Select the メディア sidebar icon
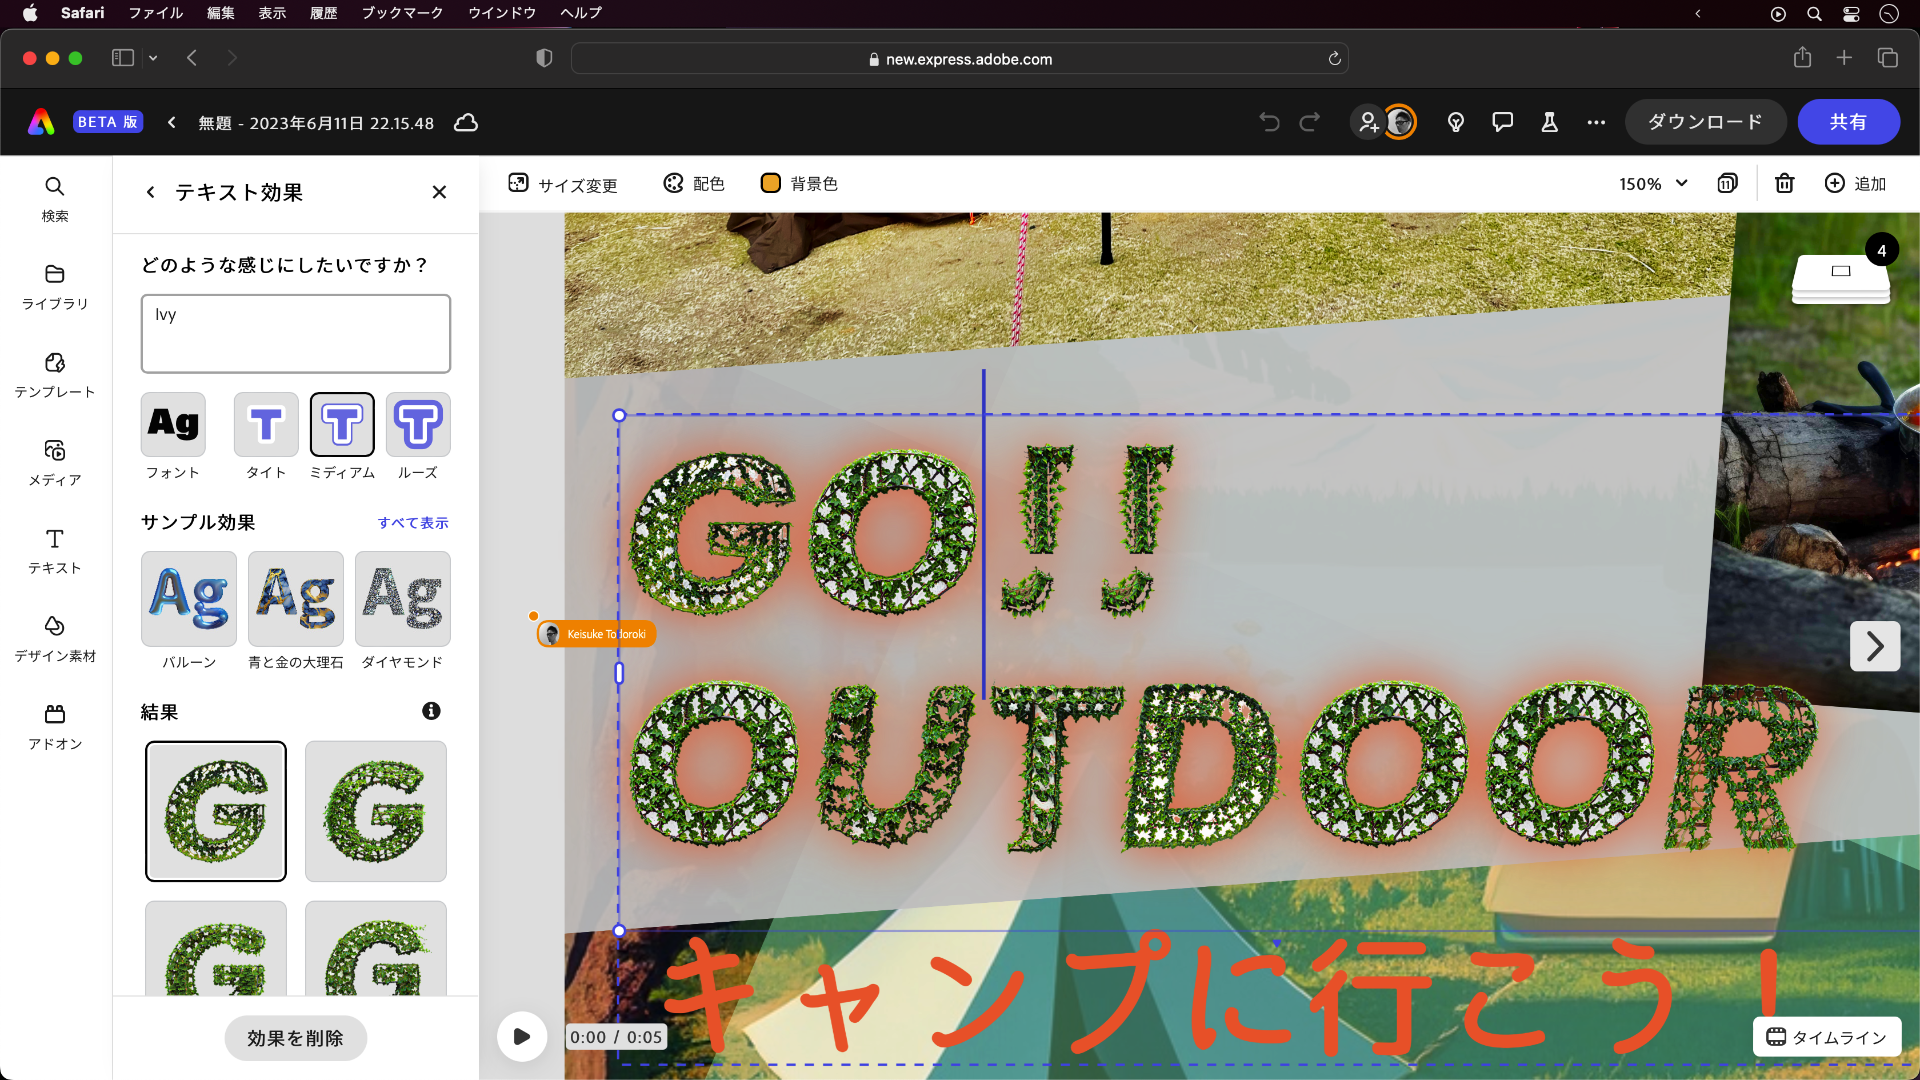The image size is (1920, 1080). point(54,463)
